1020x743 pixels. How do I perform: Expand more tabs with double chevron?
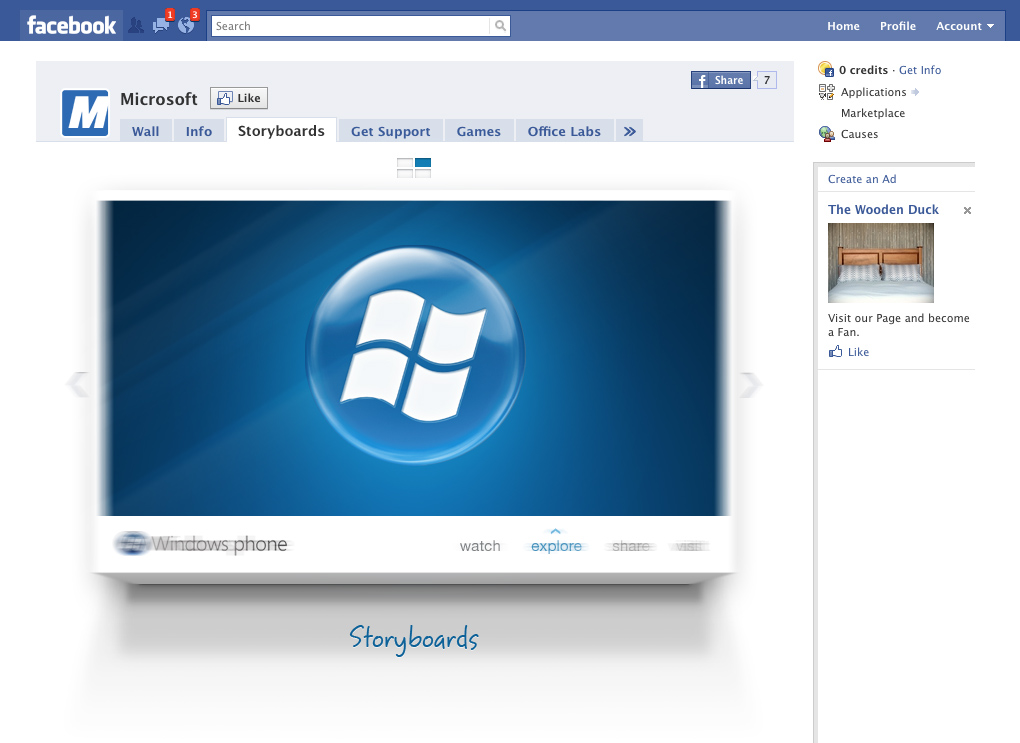630,131
